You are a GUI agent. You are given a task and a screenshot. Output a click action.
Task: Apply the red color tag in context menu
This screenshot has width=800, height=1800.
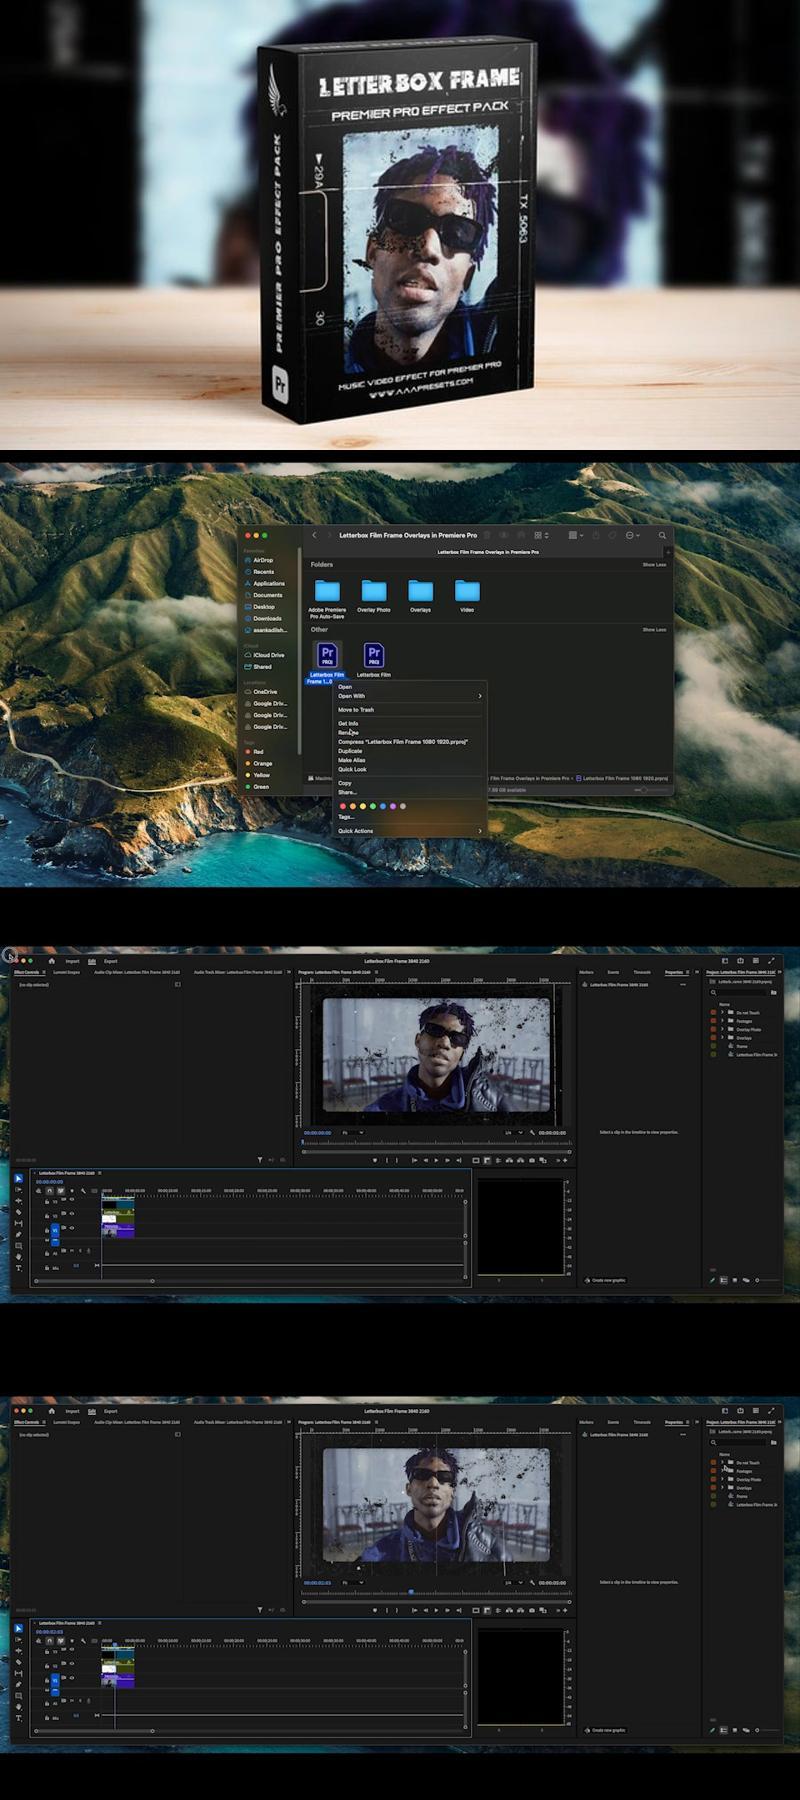click(x=343, y=806)
